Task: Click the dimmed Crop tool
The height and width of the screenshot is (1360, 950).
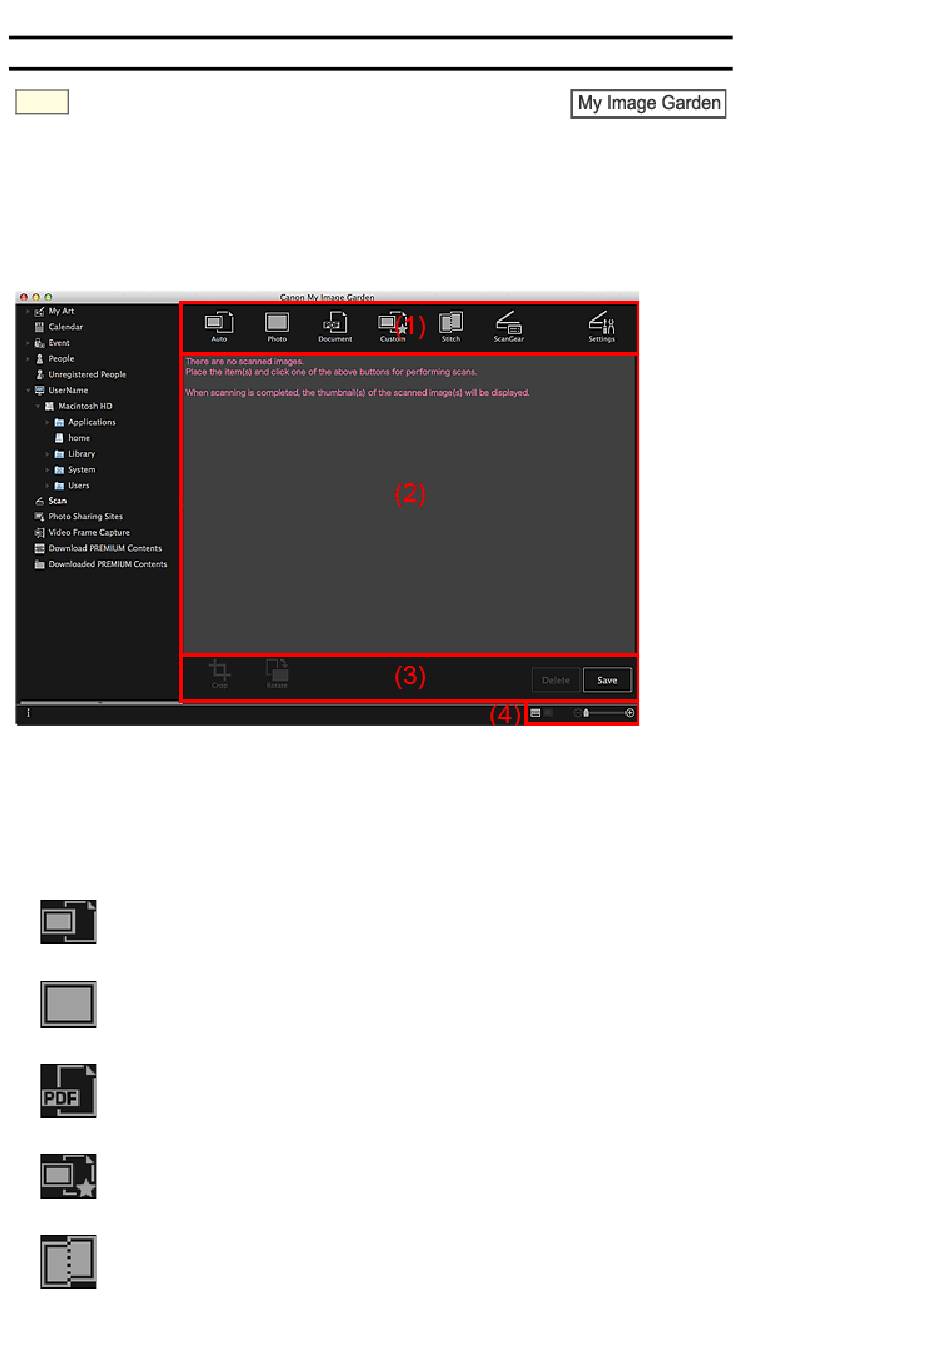Action: point(220,675)
